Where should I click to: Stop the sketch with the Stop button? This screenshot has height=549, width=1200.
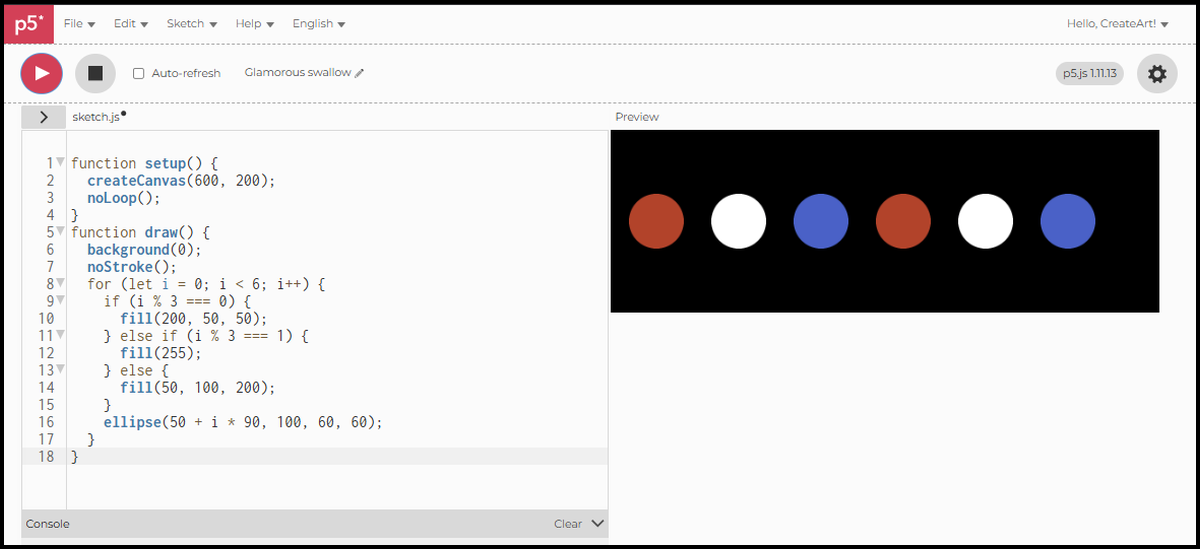coord(96,73)
